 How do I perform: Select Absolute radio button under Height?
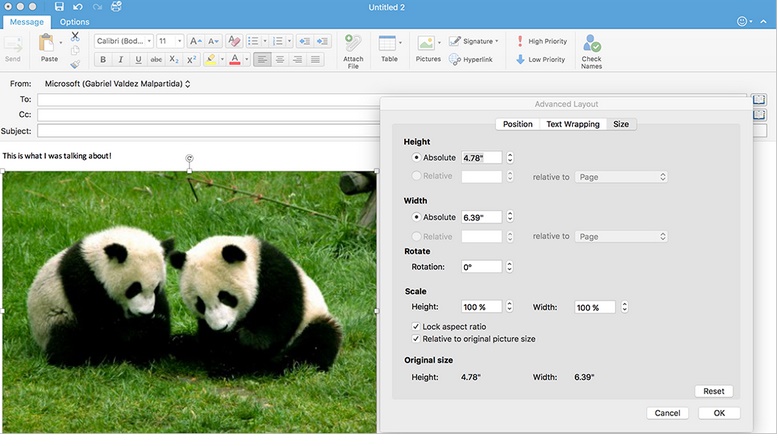point(416,157)
